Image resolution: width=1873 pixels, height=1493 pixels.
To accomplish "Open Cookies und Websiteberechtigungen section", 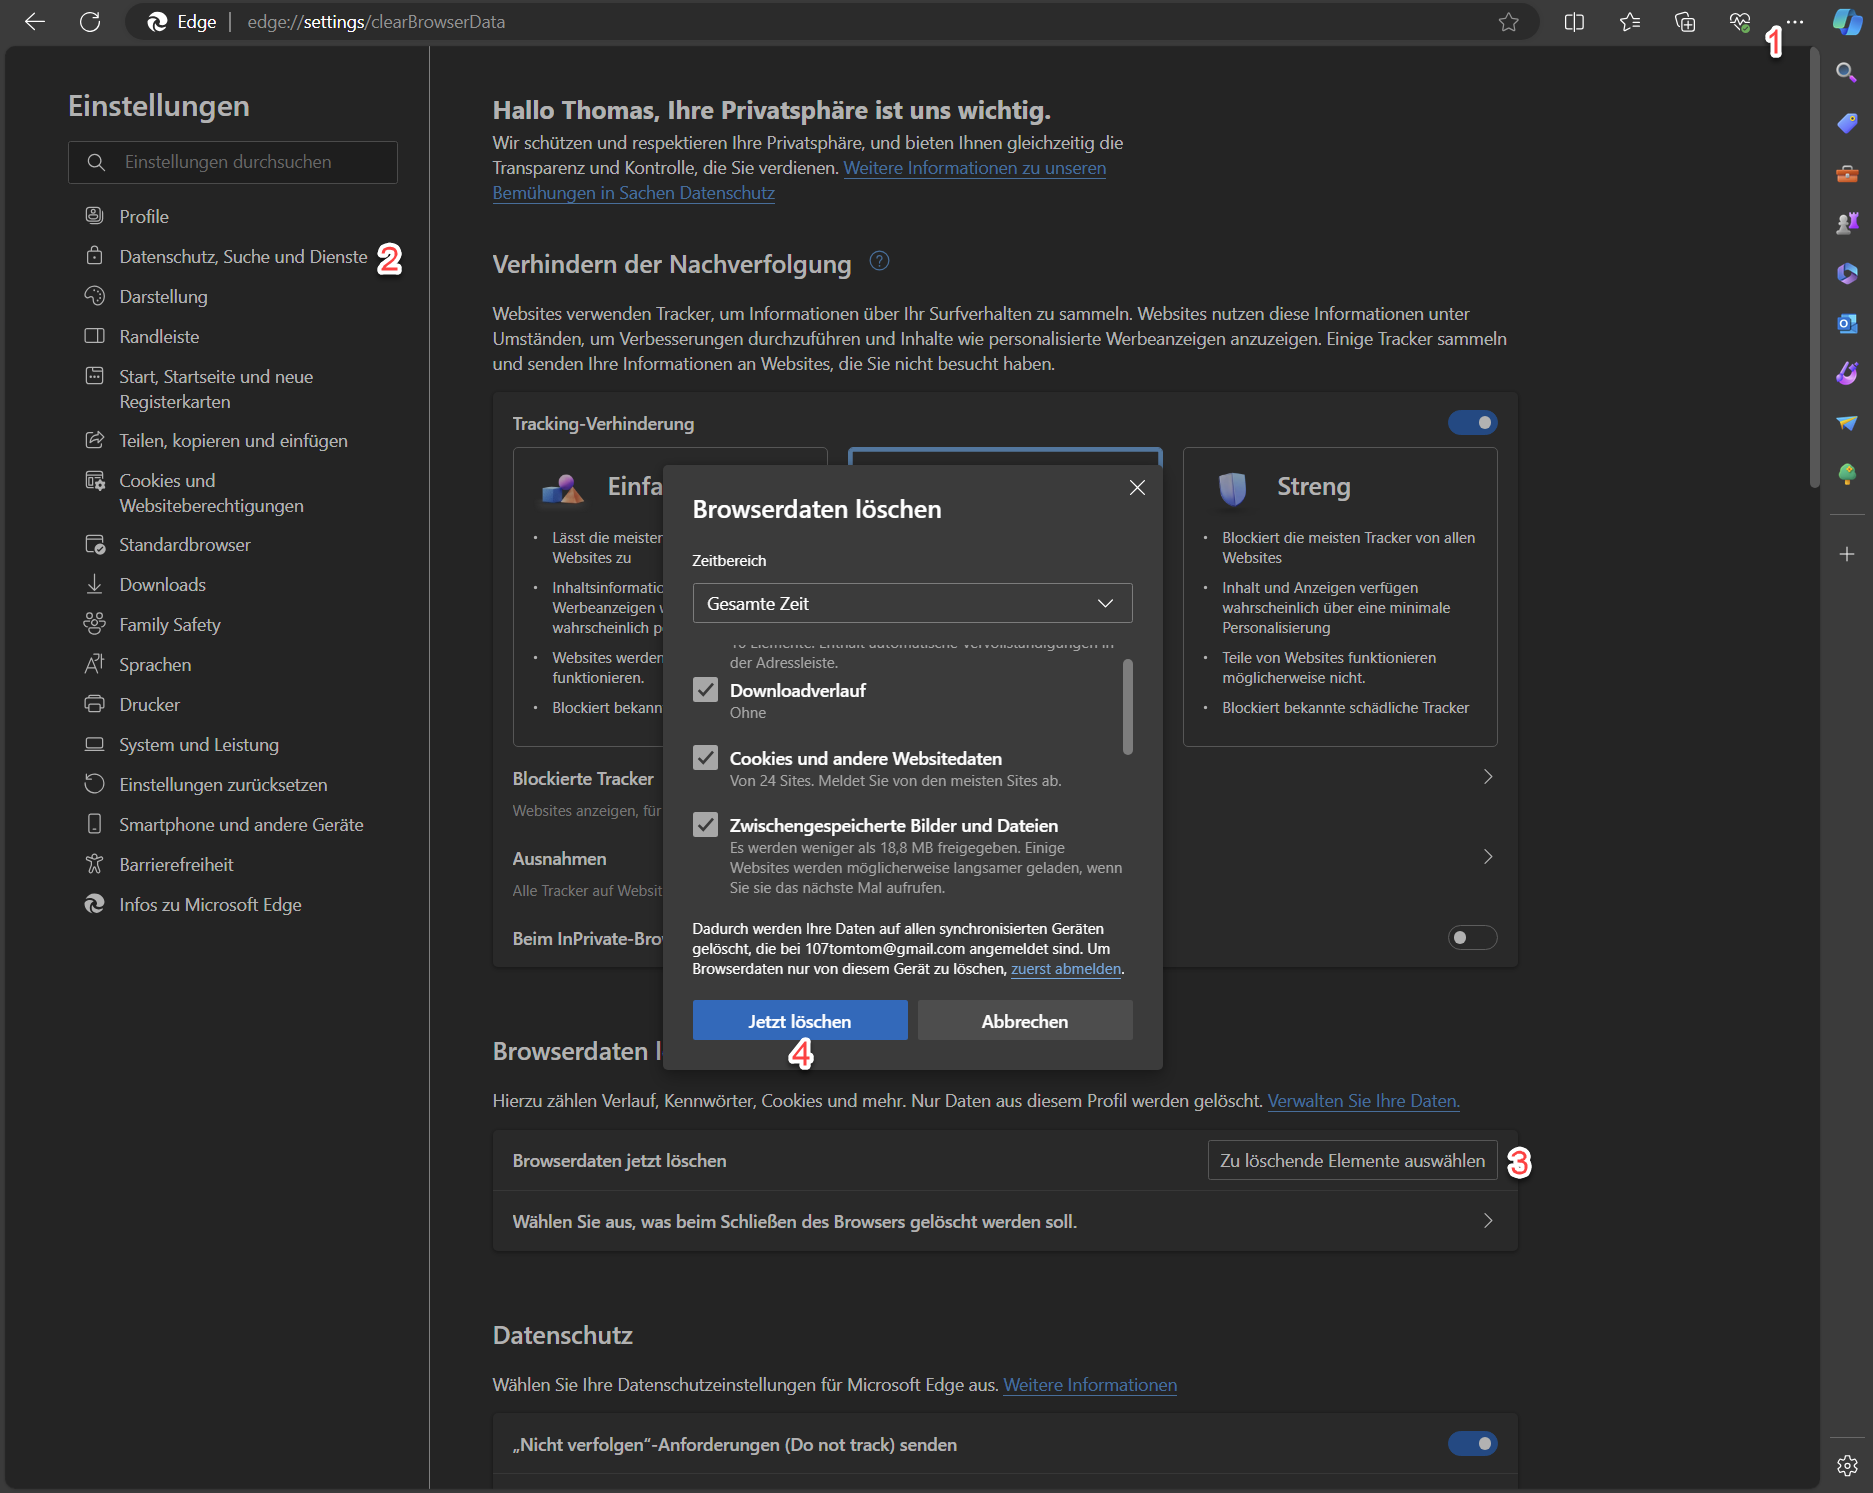I will [211, 493].
